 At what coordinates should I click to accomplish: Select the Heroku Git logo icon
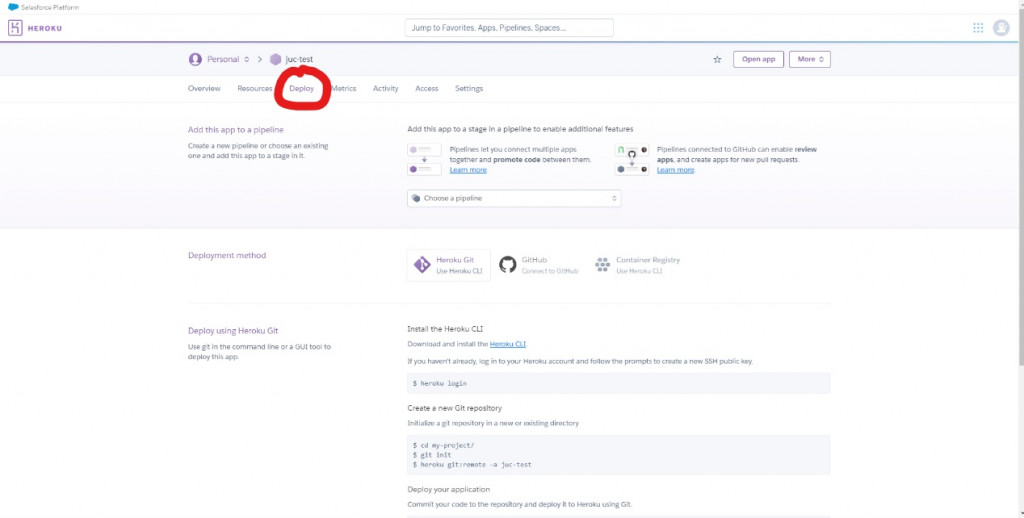(x=422, y=265)
